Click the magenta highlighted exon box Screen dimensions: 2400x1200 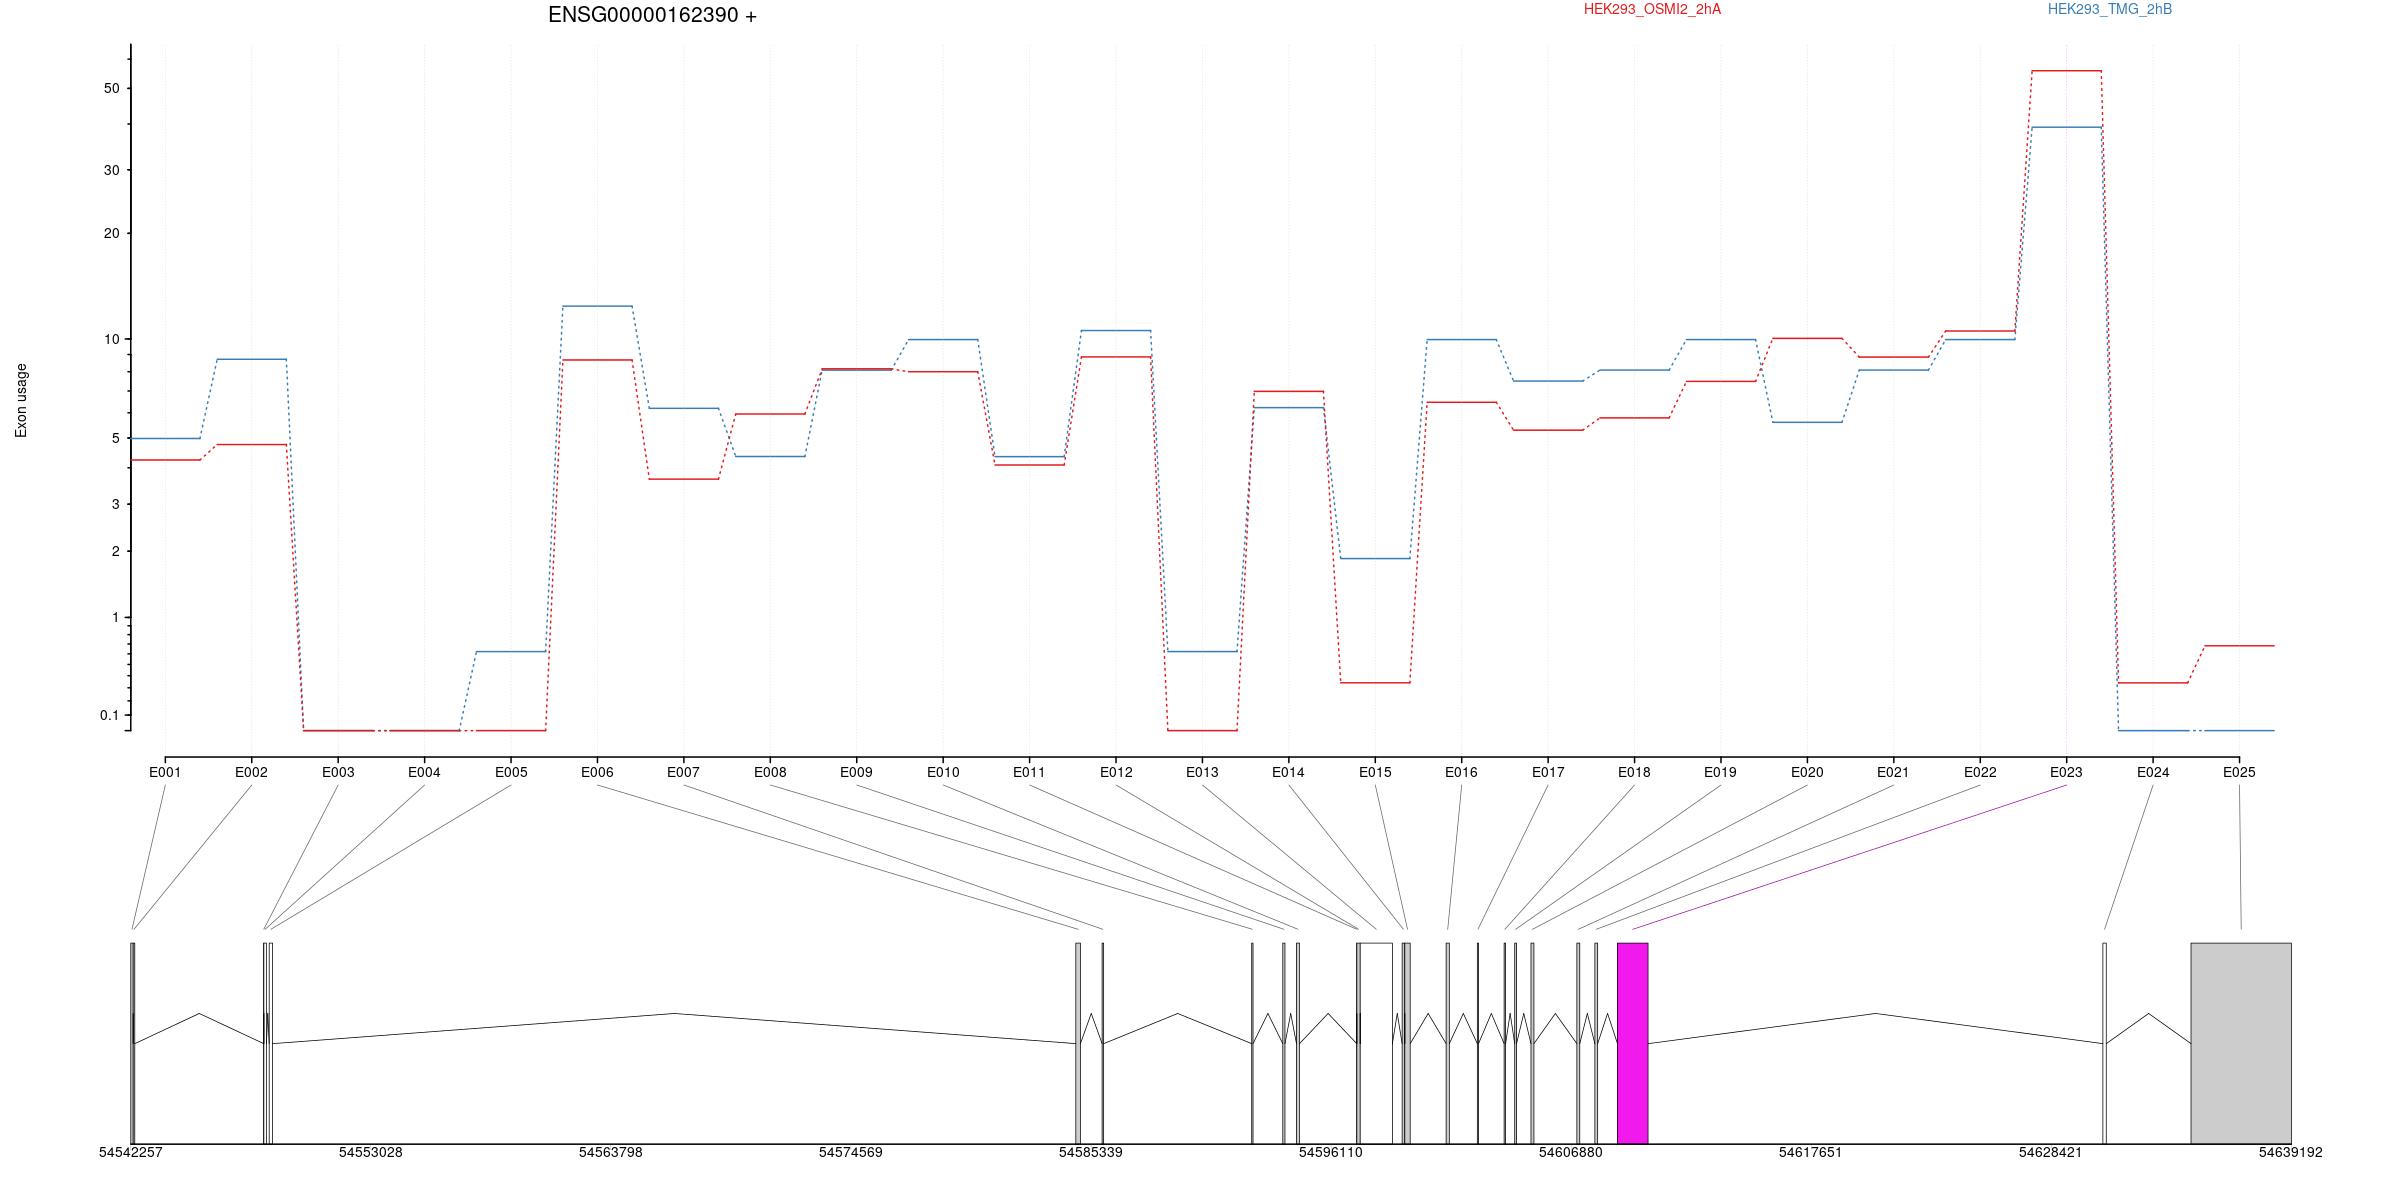(x=1633, y=1043)
